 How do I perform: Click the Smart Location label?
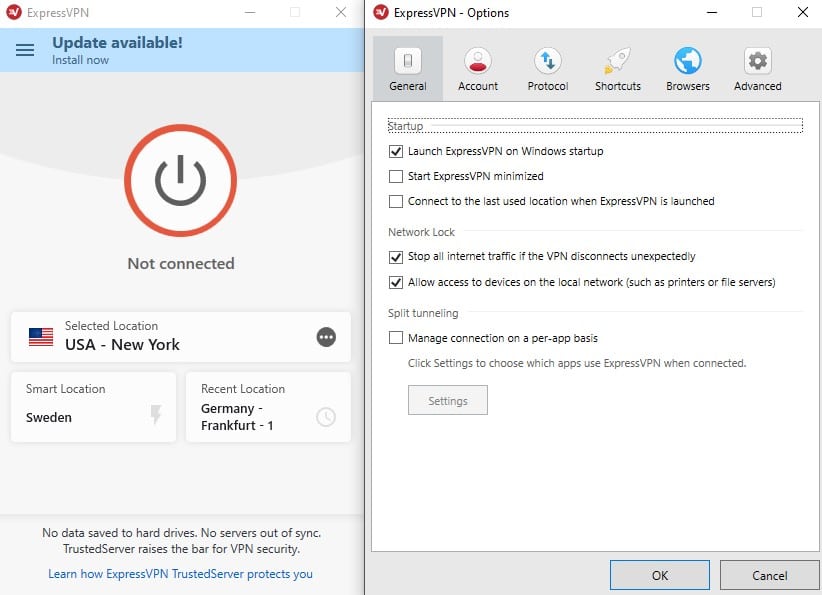pos(66,389)
